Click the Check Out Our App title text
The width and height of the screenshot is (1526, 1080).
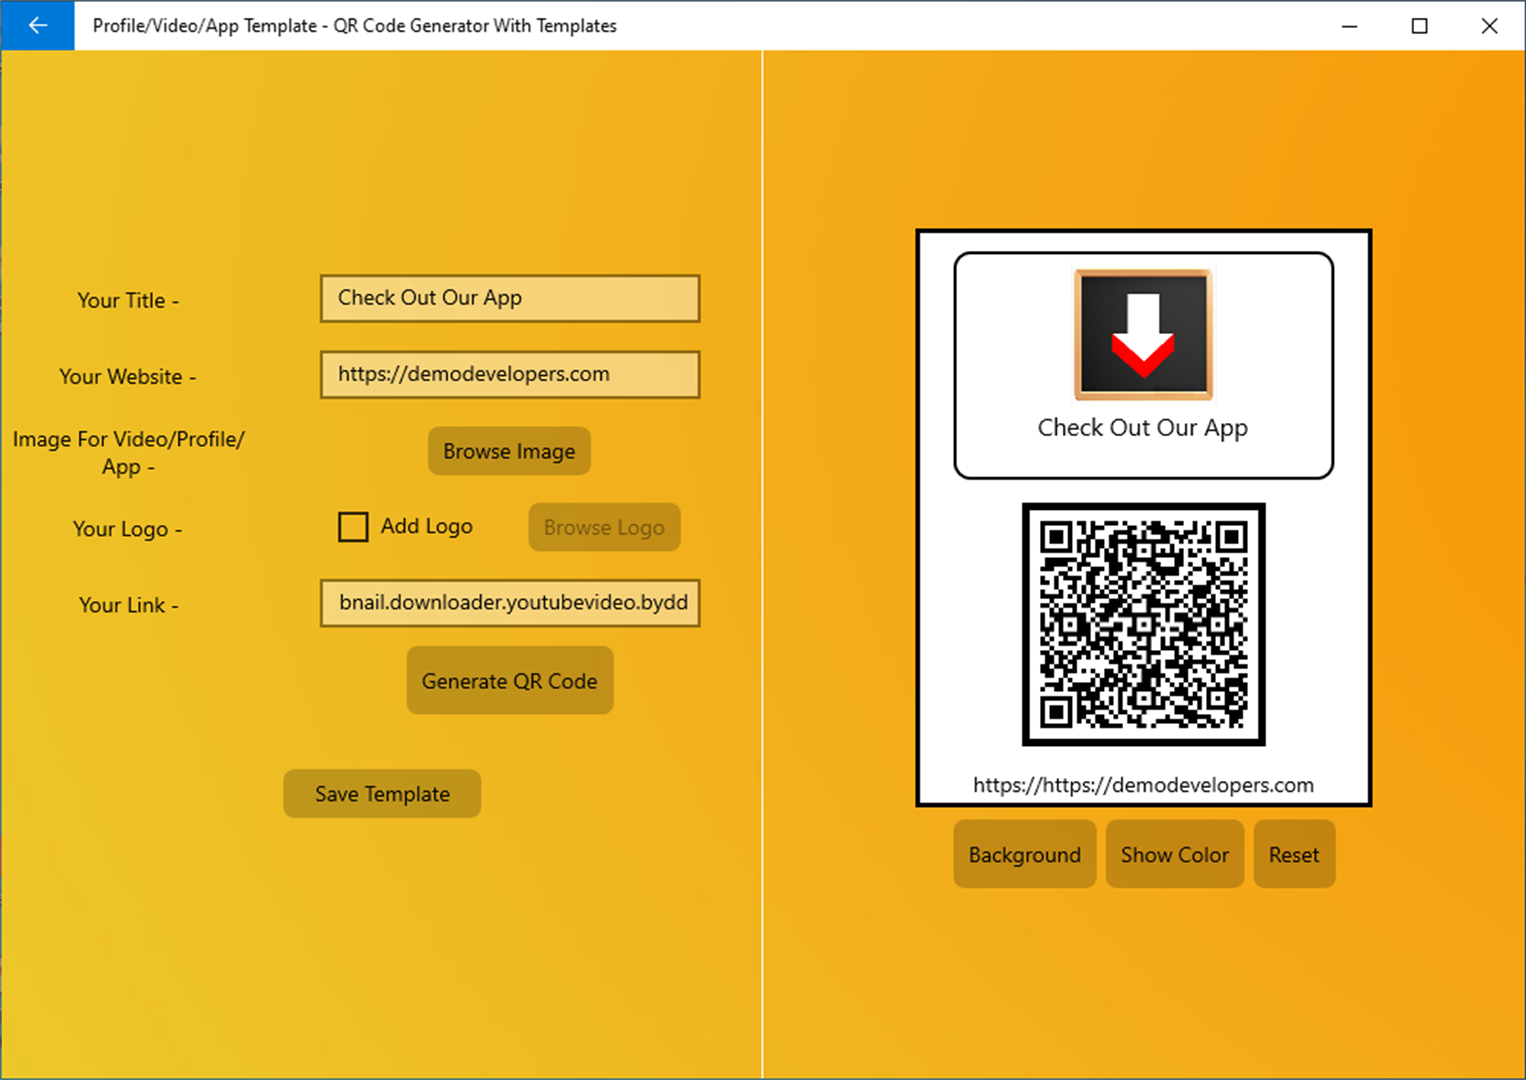coord(1143,427)
